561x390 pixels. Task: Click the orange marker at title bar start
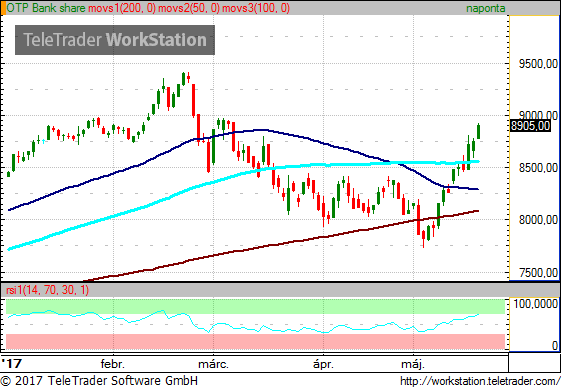click(3, 8)
